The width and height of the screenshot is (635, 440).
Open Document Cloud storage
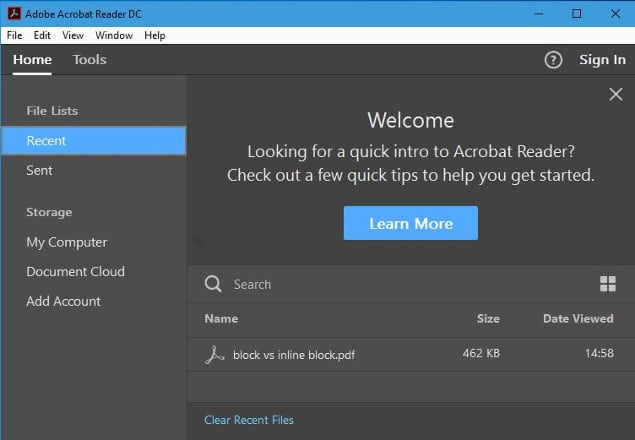pos(75,271)
